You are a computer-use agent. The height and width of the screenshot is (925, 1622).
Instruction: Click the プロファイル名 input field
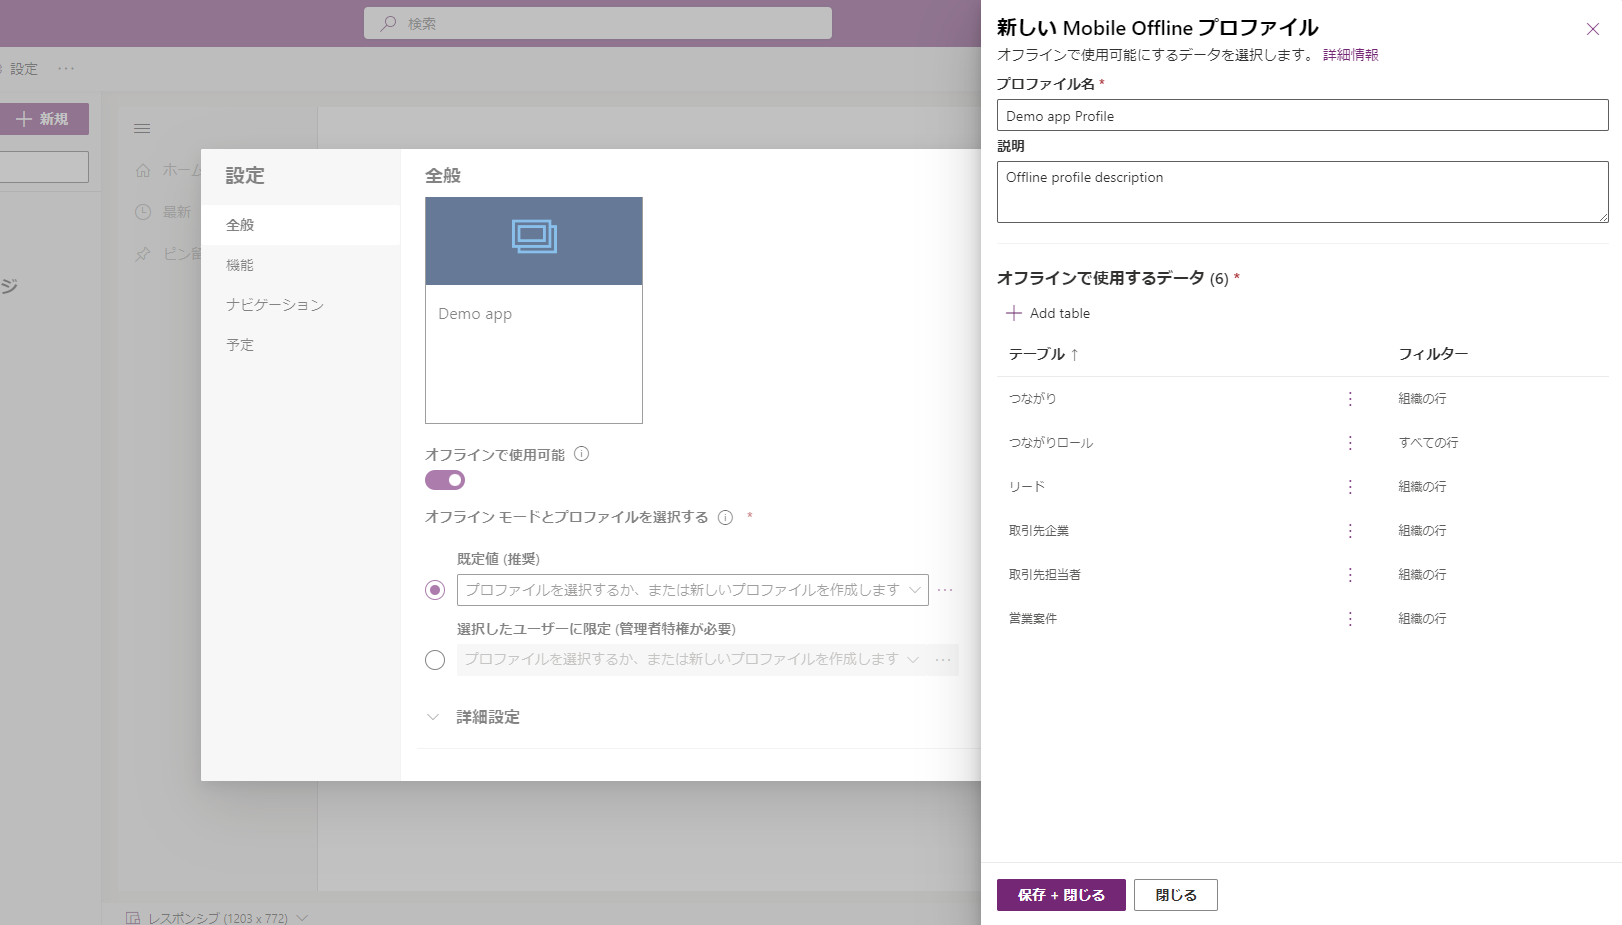(1303, 115)
